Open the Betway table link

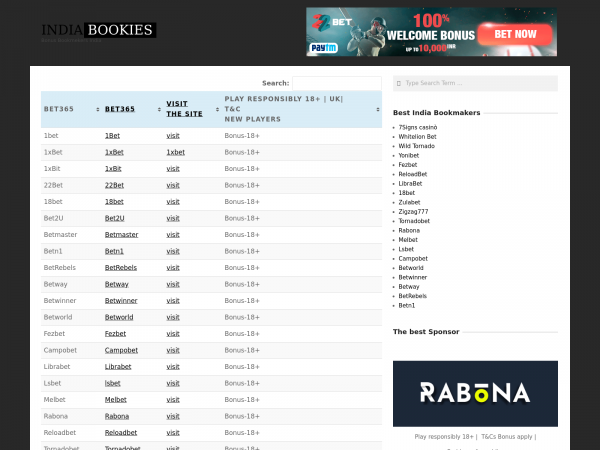(x=117, y=284)
